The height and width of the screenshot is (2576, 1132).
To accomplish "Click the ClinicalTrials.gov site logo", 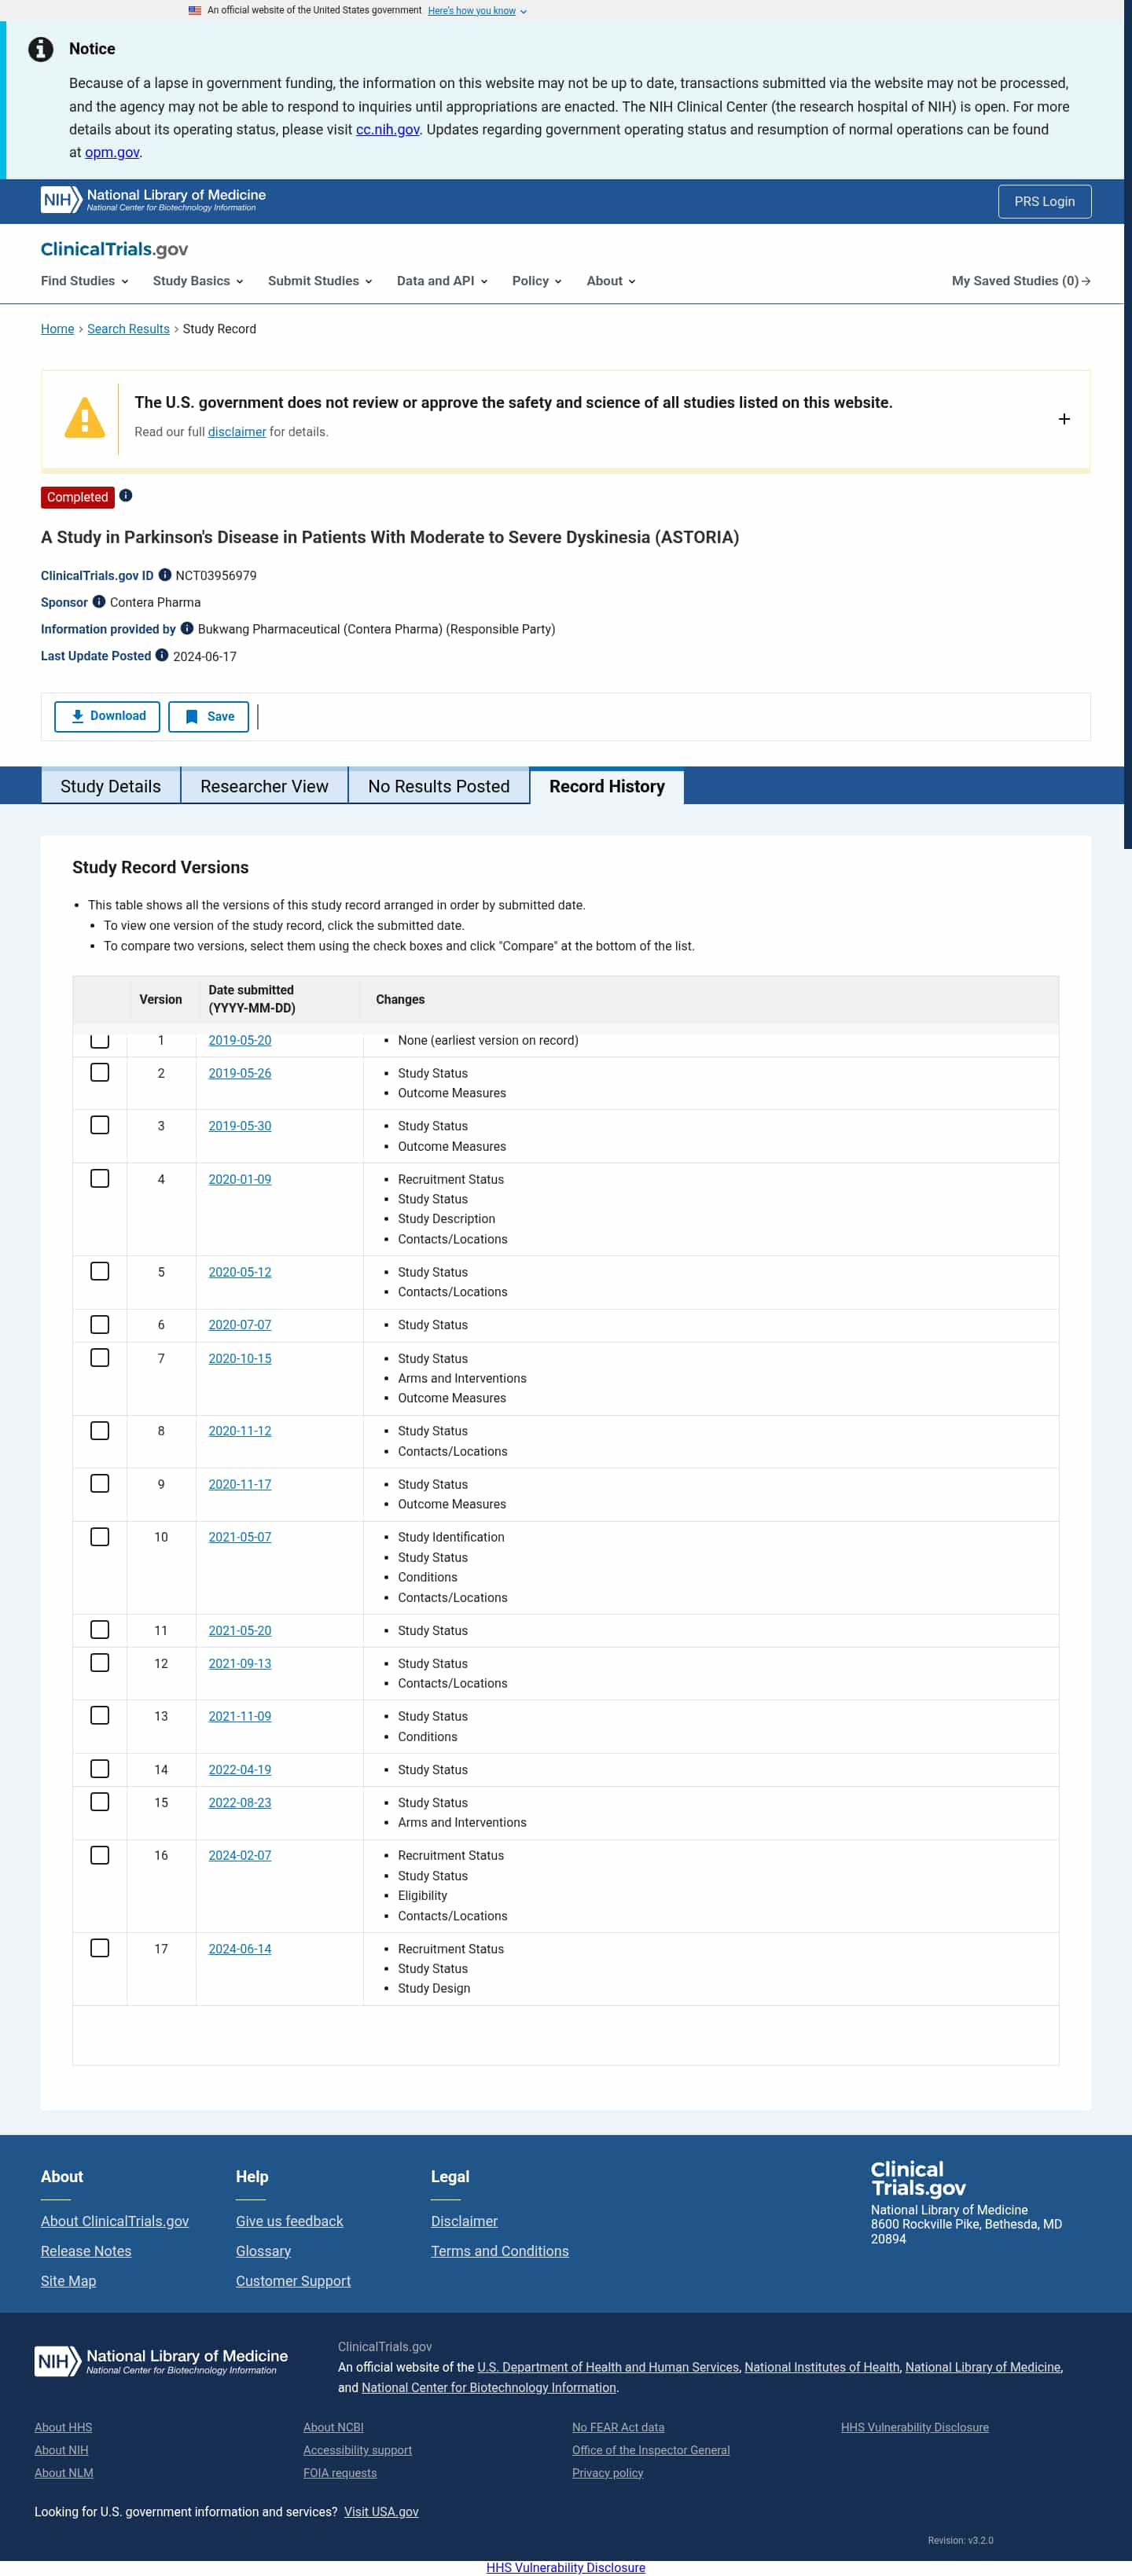I will point(114,249).
